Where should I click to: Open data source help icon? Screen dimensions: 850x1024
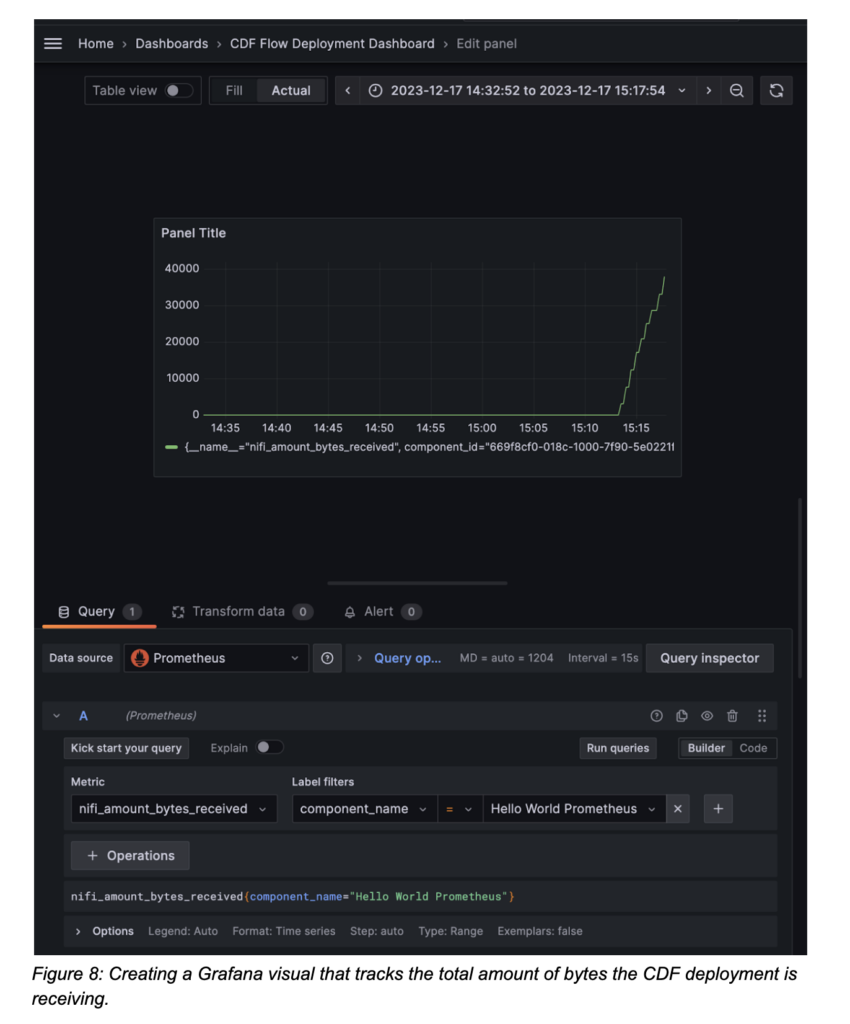(x=327, y=658)
